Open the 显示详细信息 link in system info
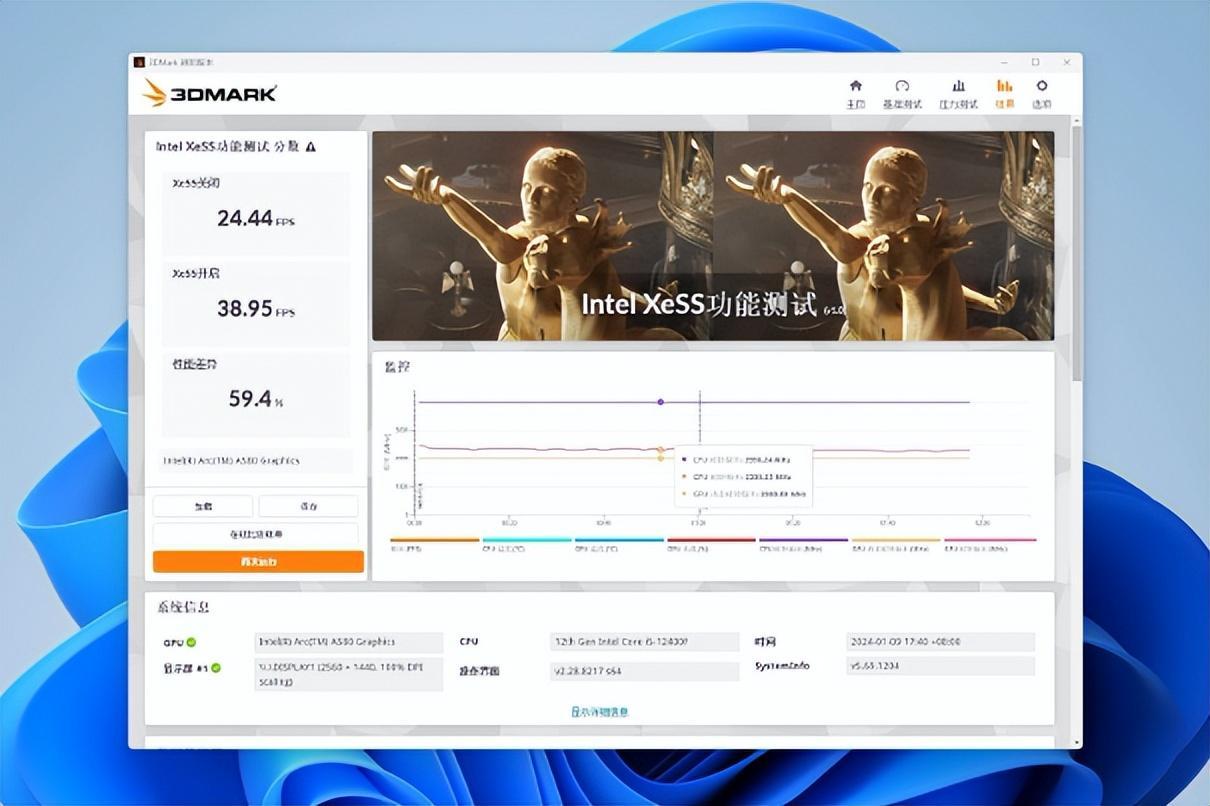The width and height of the screenshot is (1210, 806). click(599, 712)
